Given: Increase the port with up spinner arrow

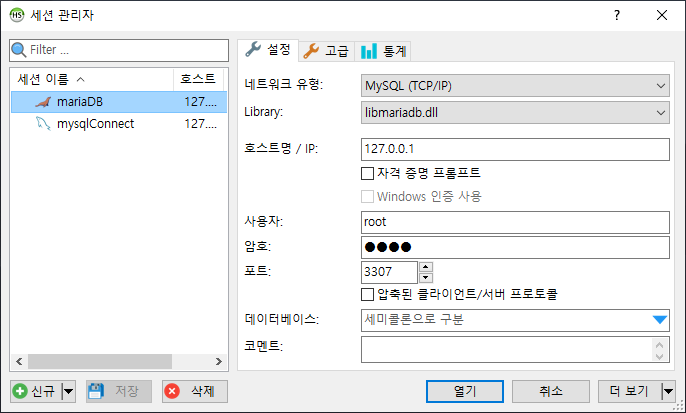Looking at the screenshot, I should point(426,267).
